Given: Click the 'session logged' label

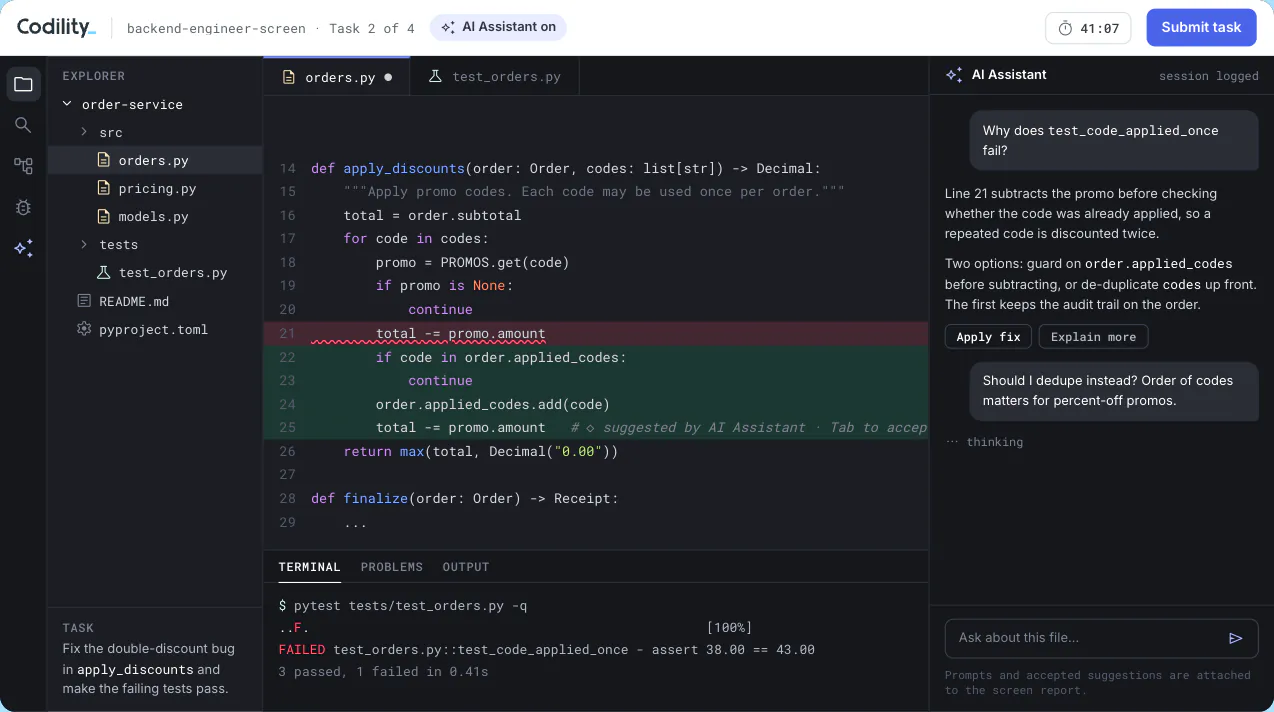Looking at the screenshot, I should [1208, 76].
